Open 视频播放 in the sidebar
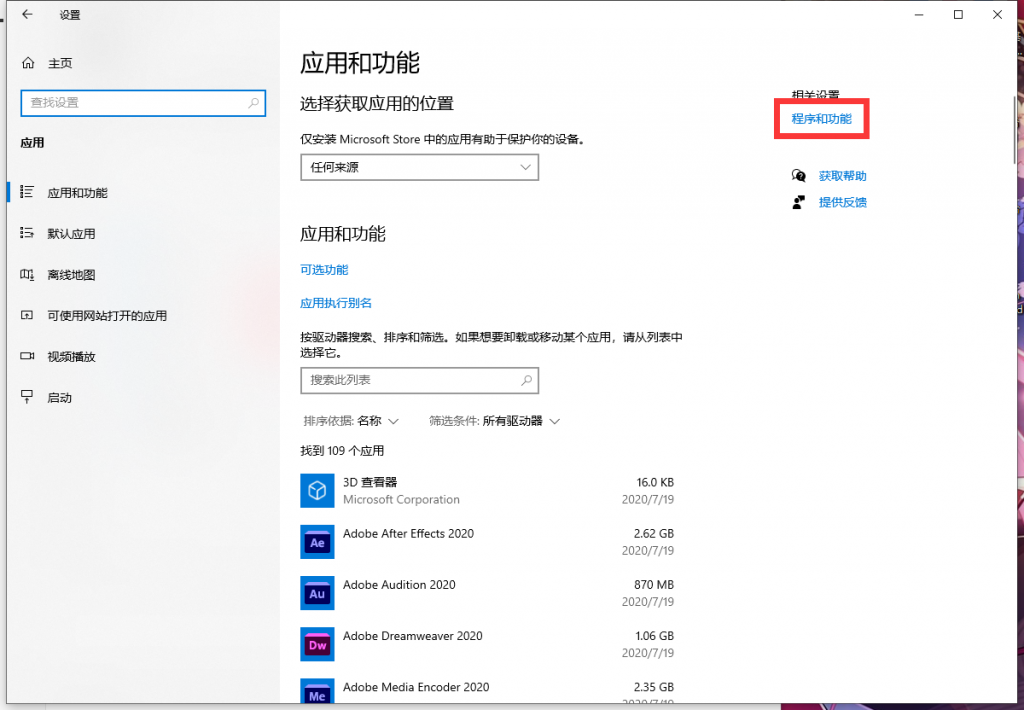The image size is (1024, 710). 71,357
